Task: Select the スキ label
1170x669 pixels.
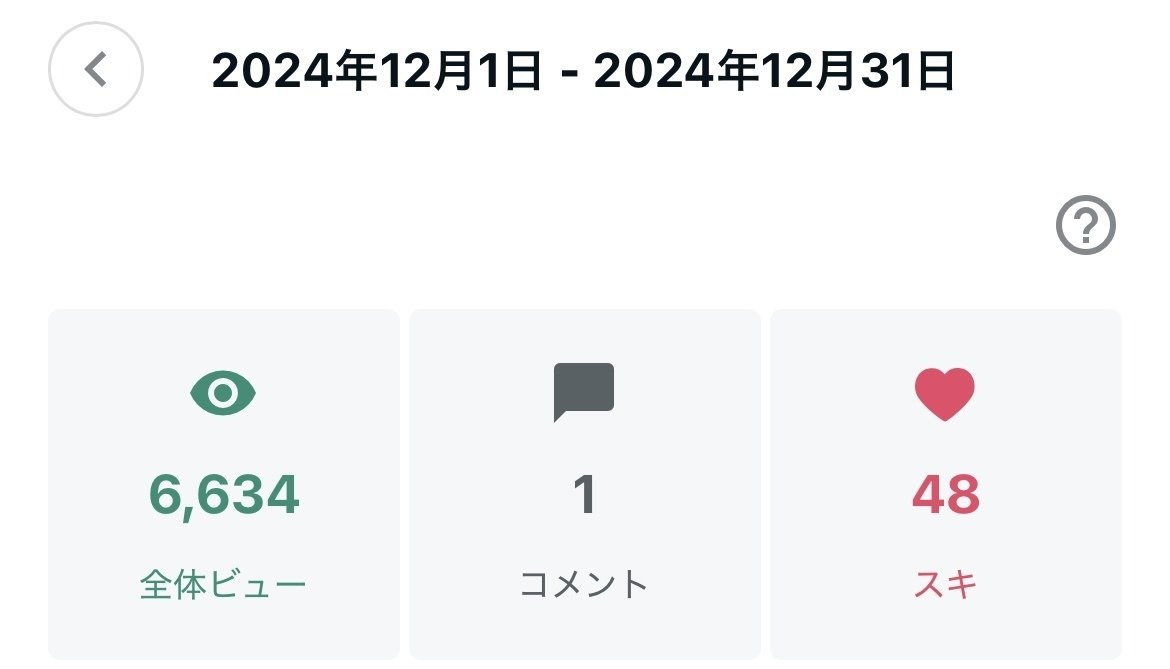Action: tap(944, 585)
